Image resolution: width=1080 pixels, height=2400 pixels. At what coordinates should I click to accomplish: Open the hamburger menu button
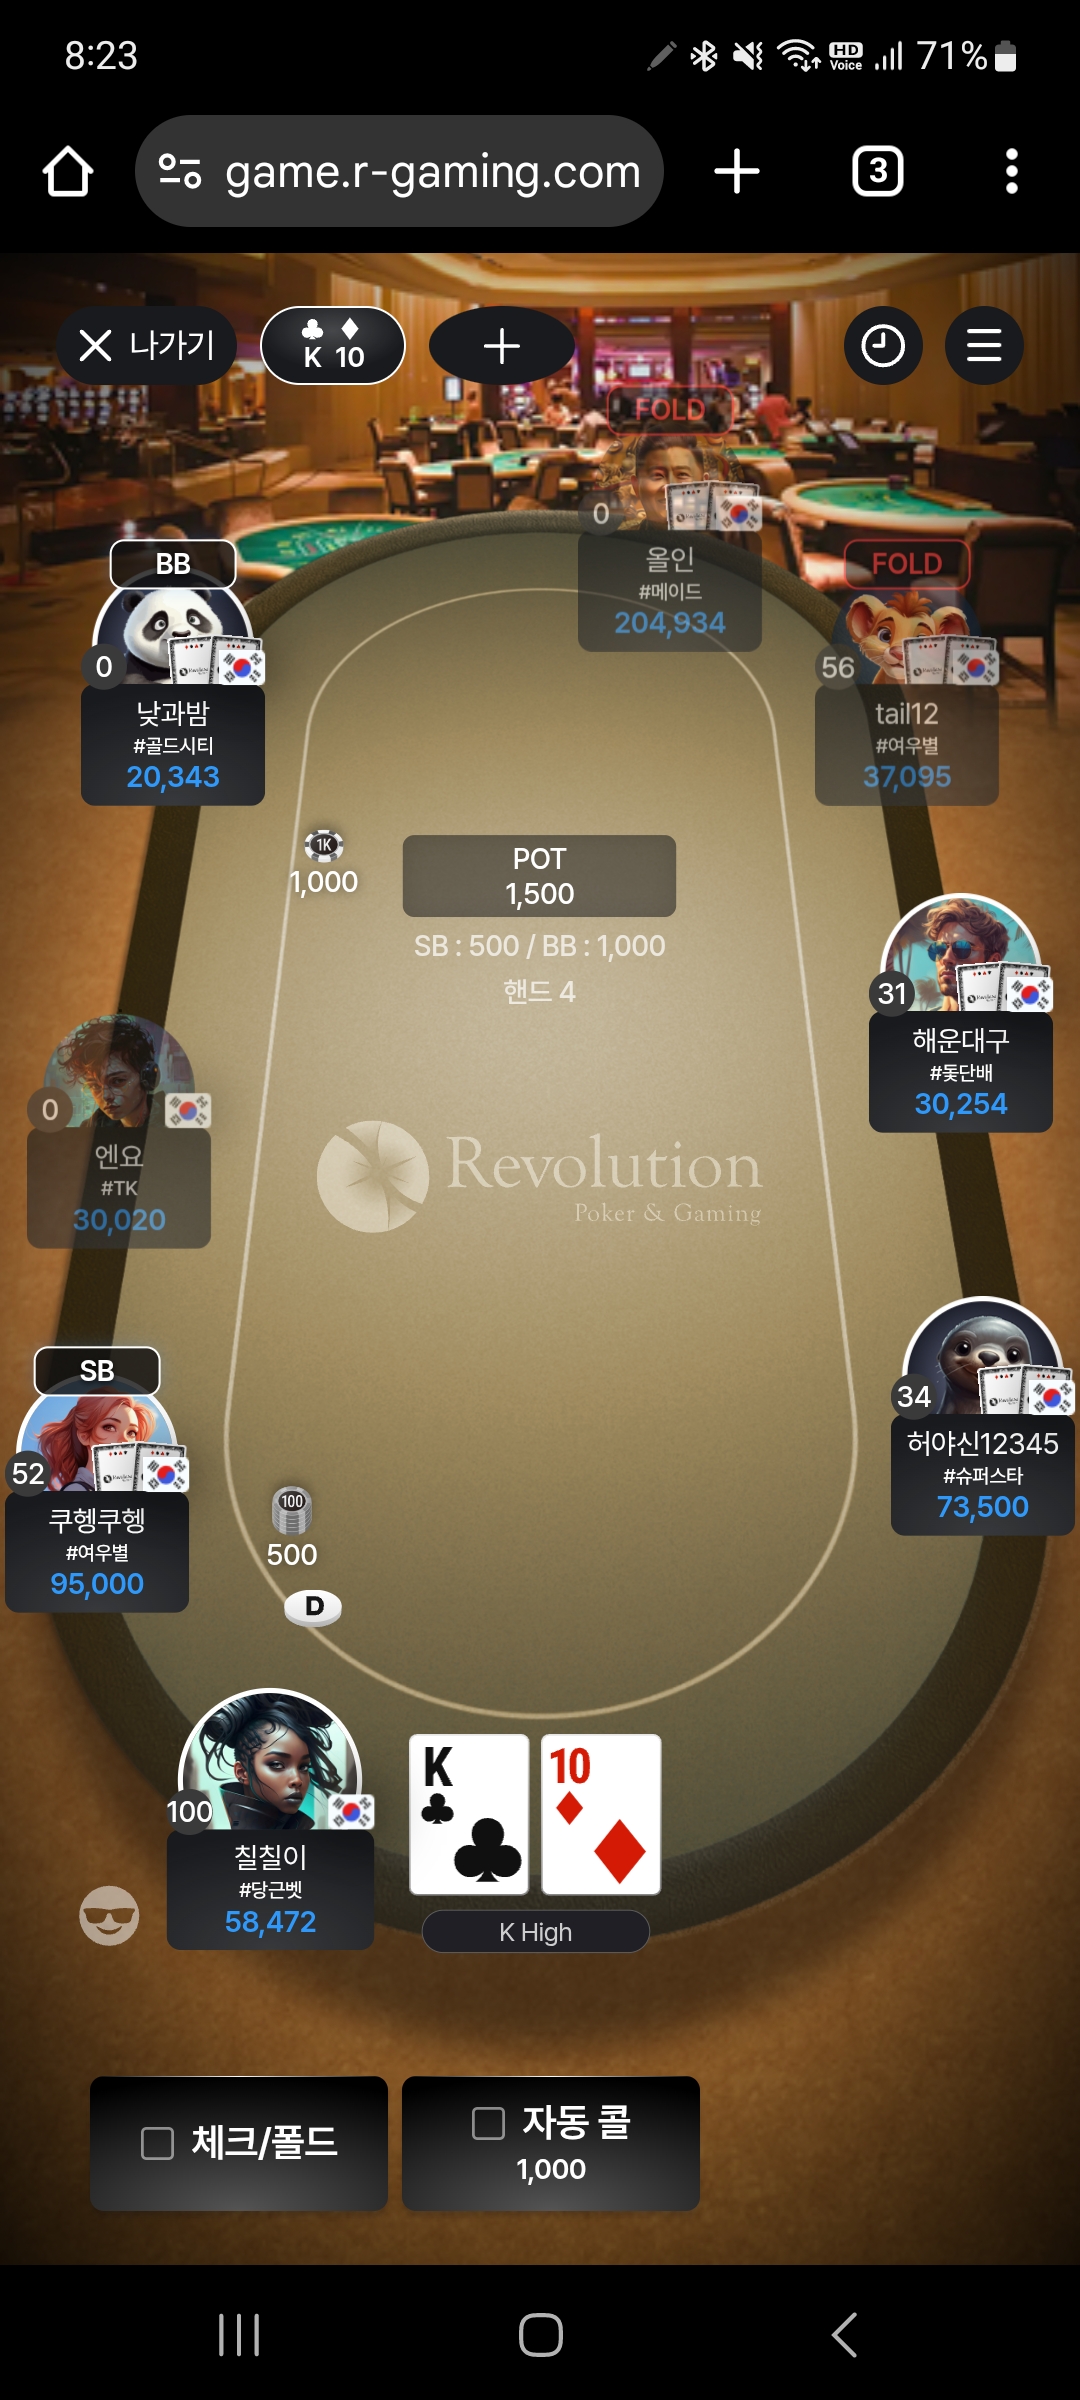(984, 346)
